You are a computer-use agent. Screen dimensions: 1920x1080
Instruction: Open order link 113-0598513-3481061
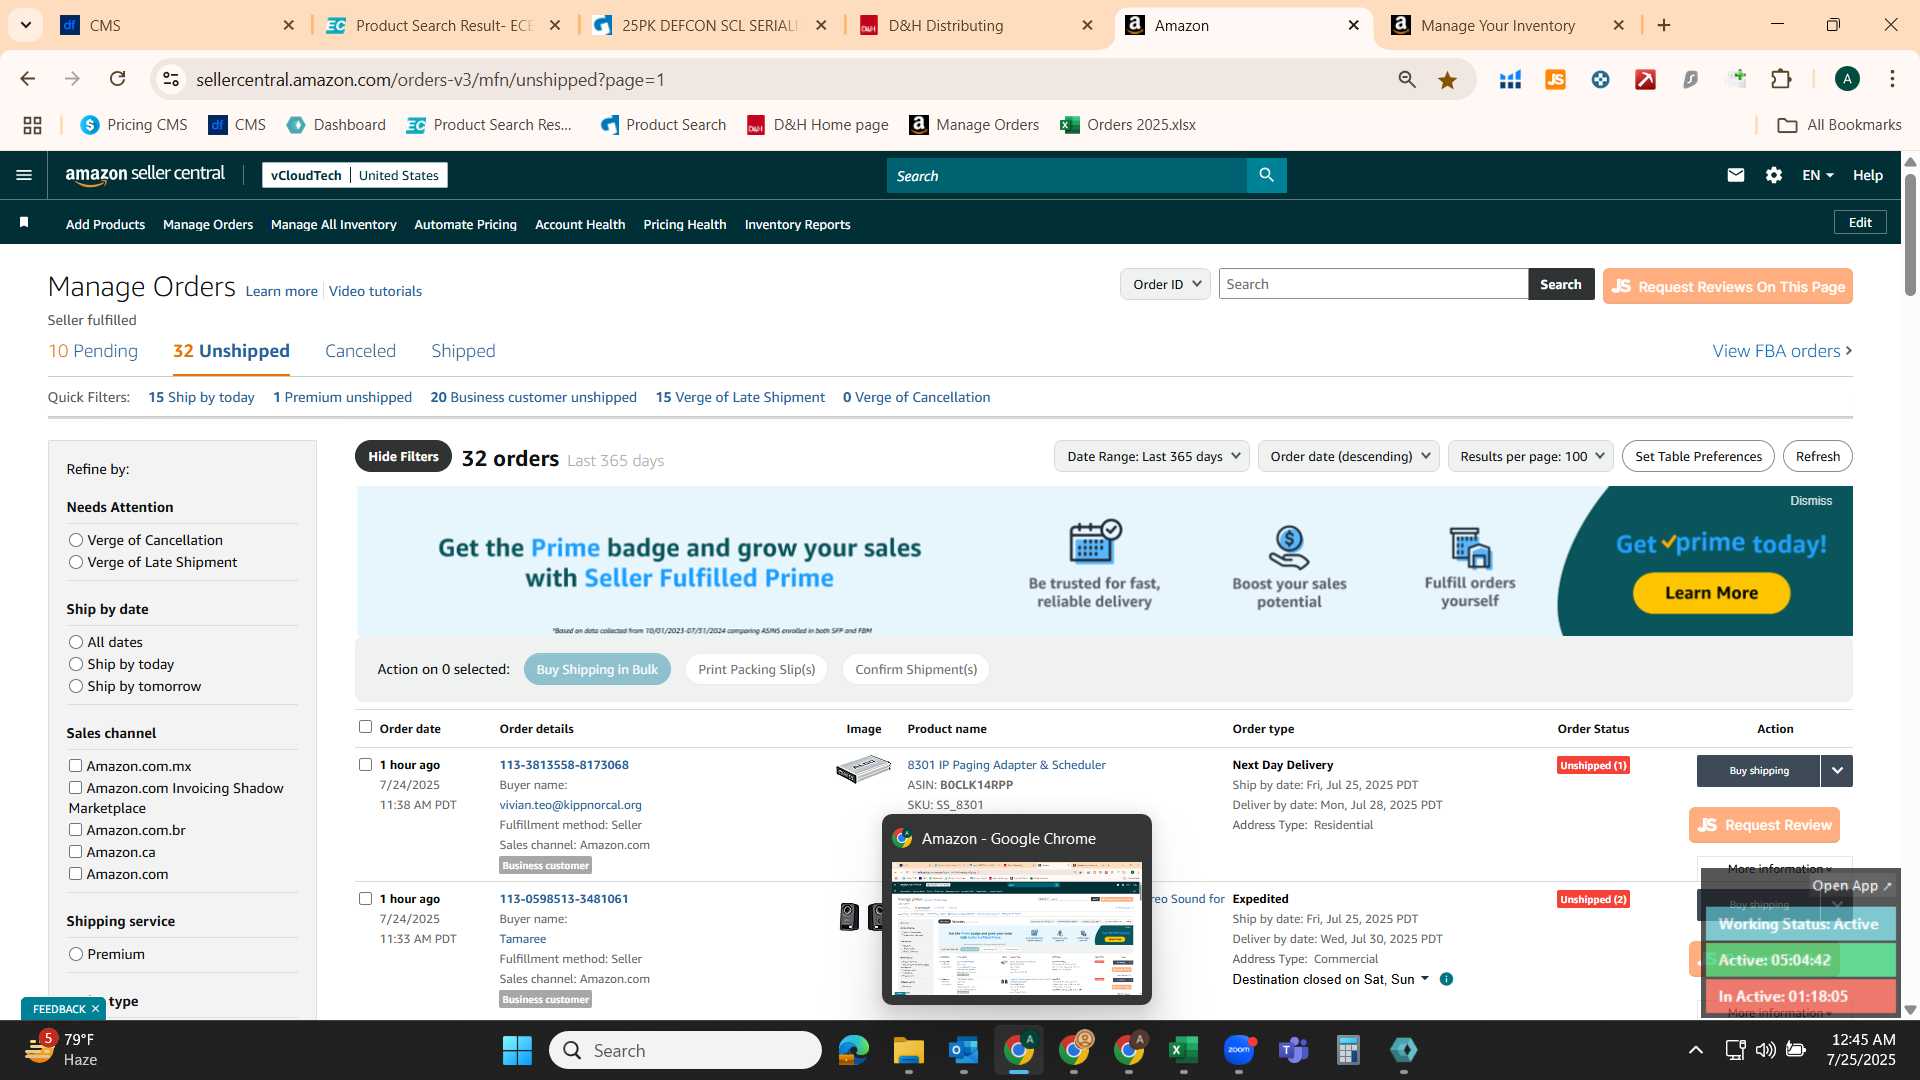pyautogui.click(x=564, y=898)
